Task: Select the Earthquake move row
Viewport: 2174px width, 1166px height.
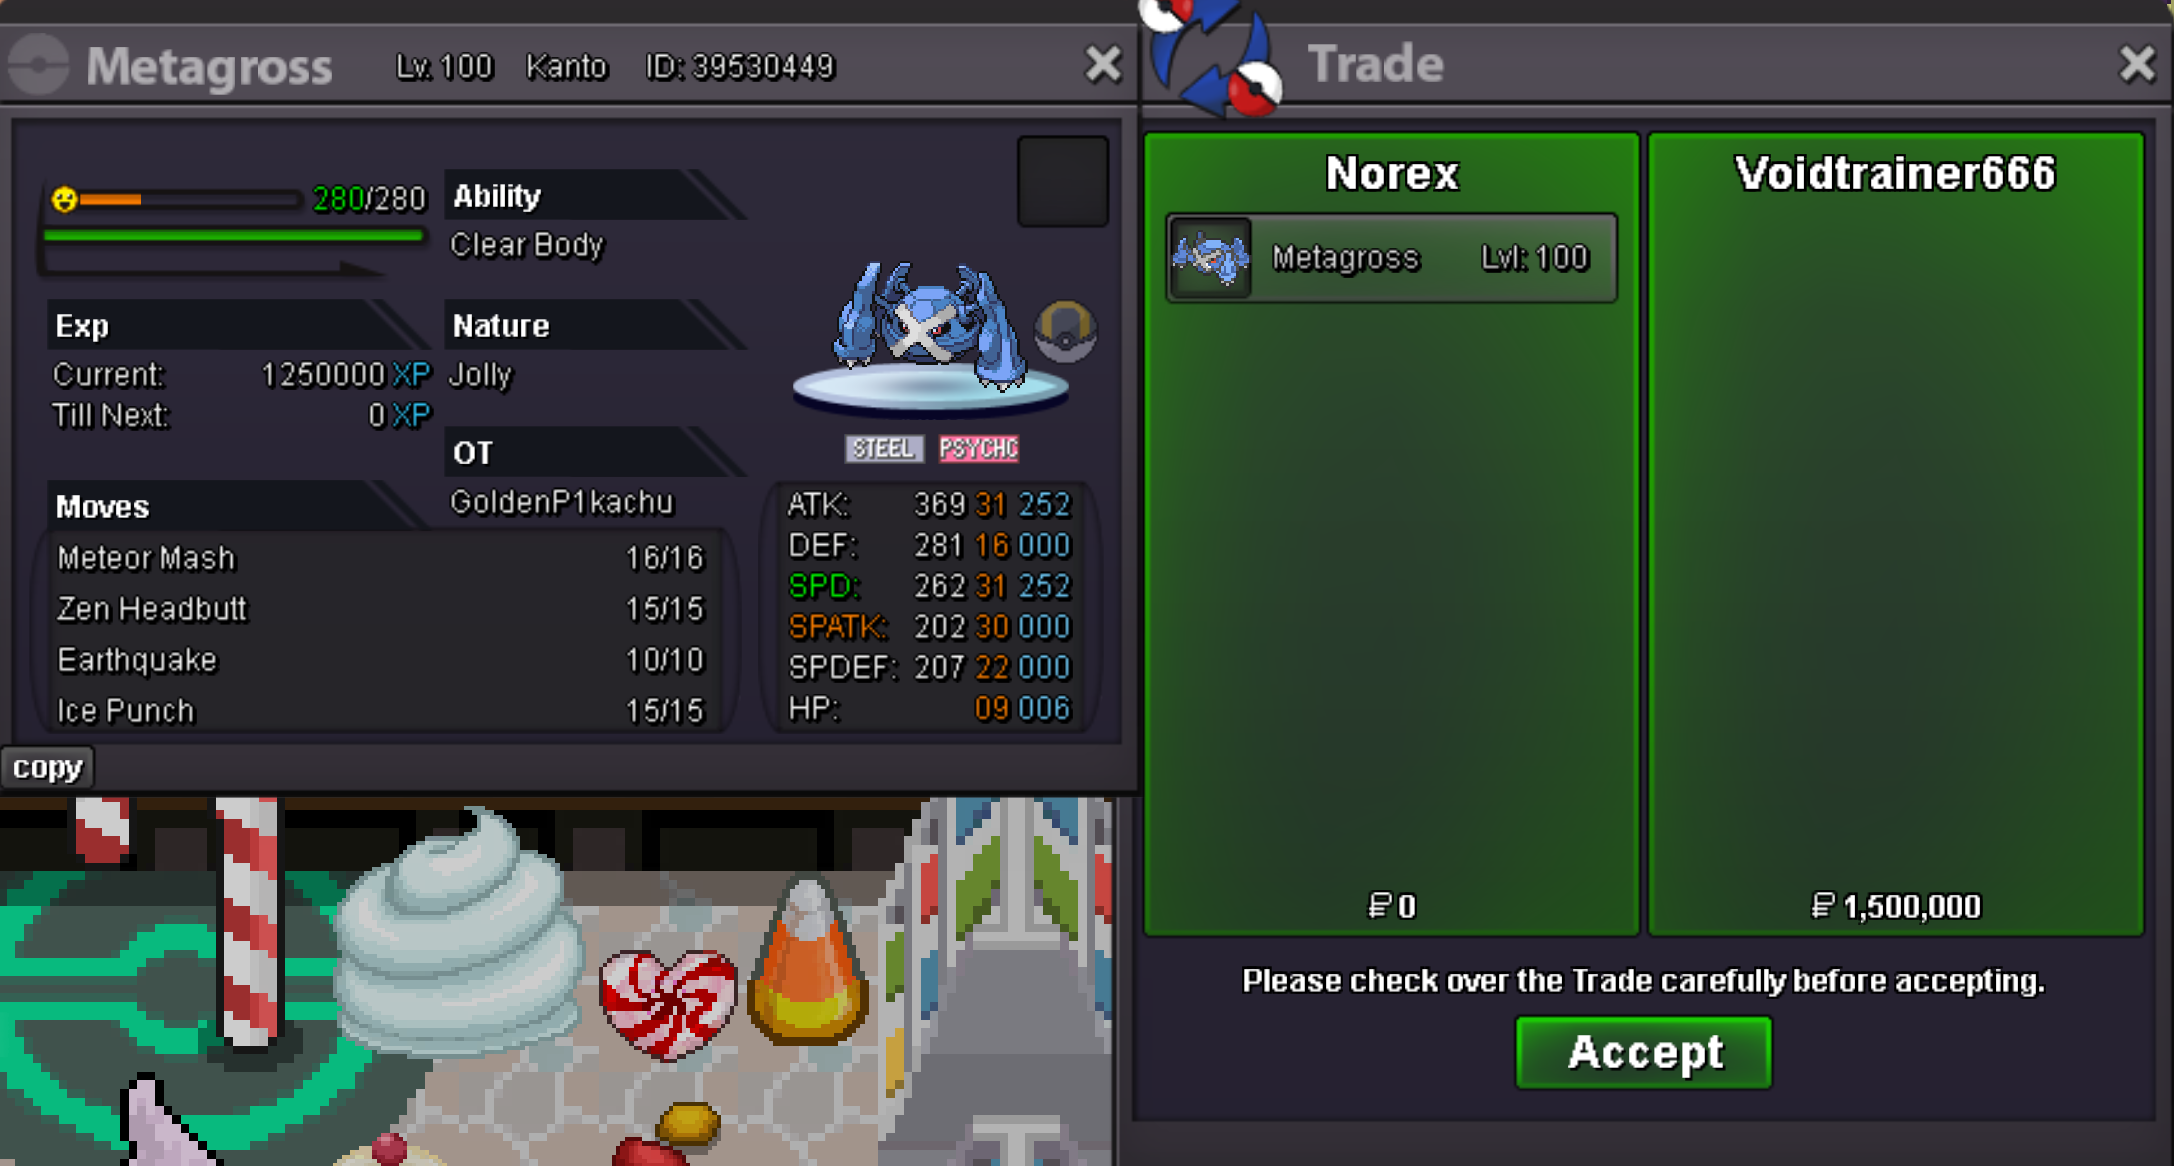Action: coord(382,660)
